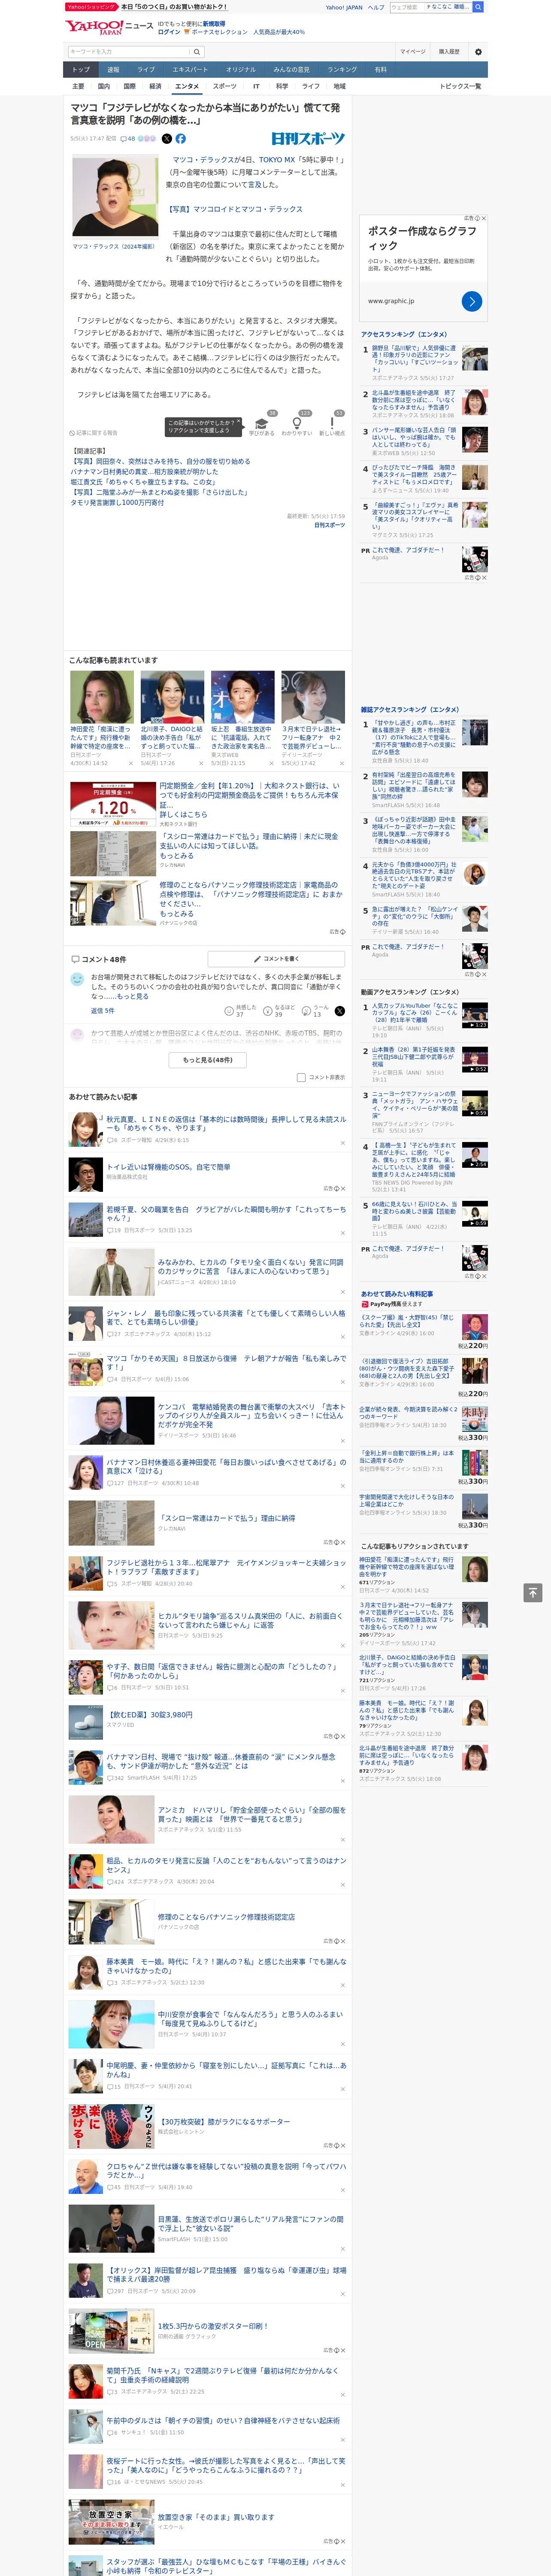Image resolution: width=551 pixels, height=2576 pixels.
Task: Select the 速報 navigation tab
Action: coord(113,70)
